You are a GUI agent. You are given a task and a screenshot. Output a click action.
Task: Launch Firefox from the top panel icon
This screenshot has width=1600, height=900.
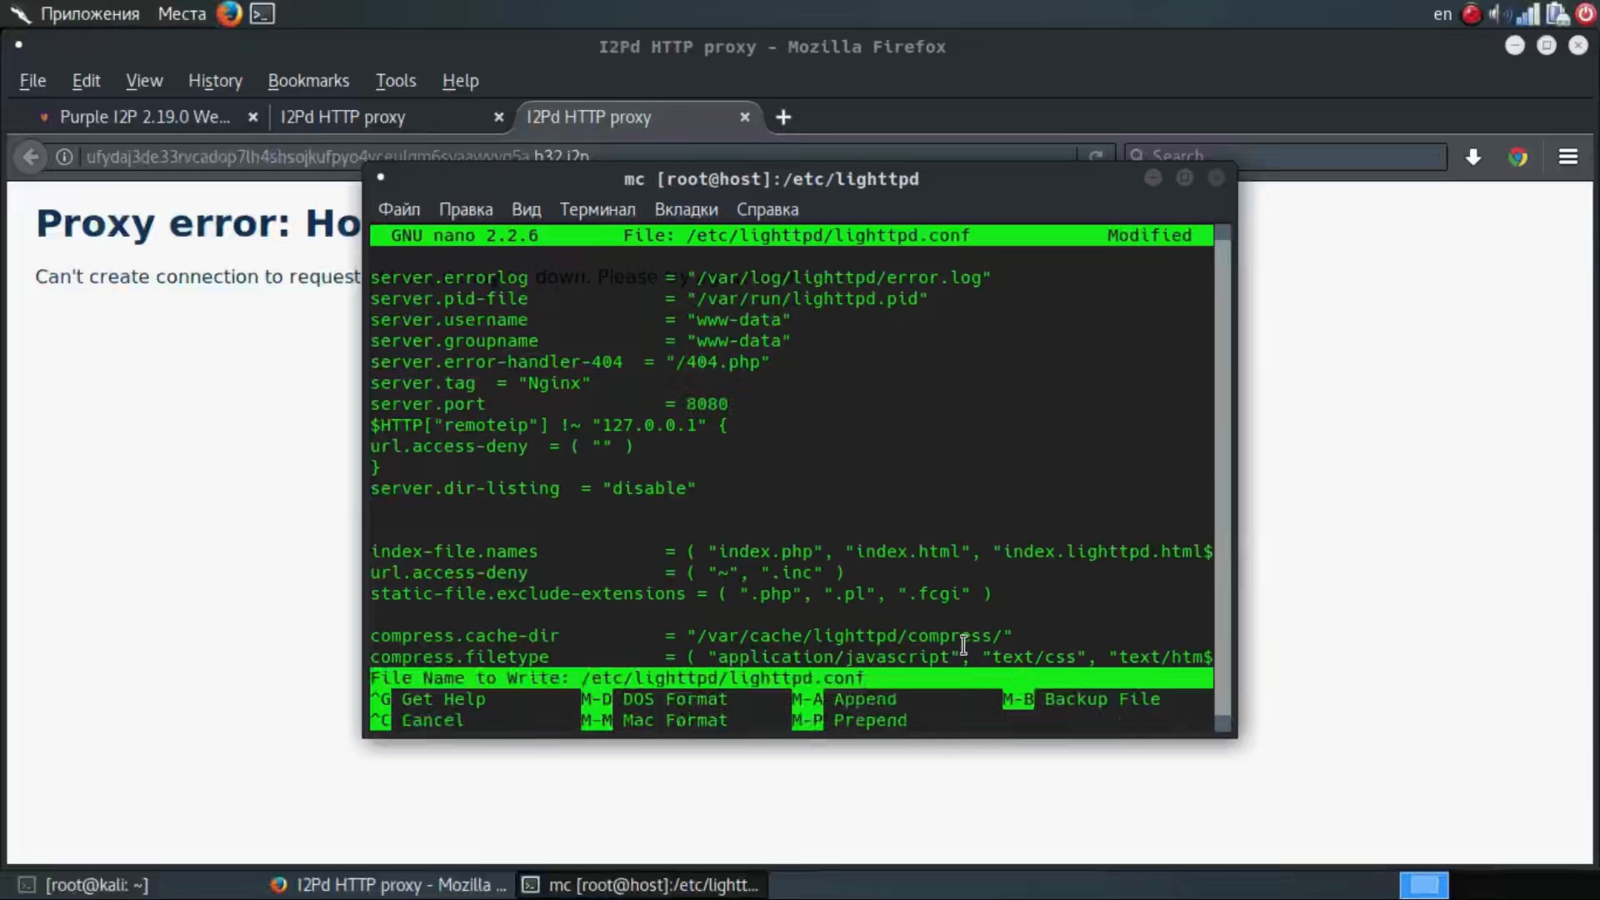(x=229, y=14)
